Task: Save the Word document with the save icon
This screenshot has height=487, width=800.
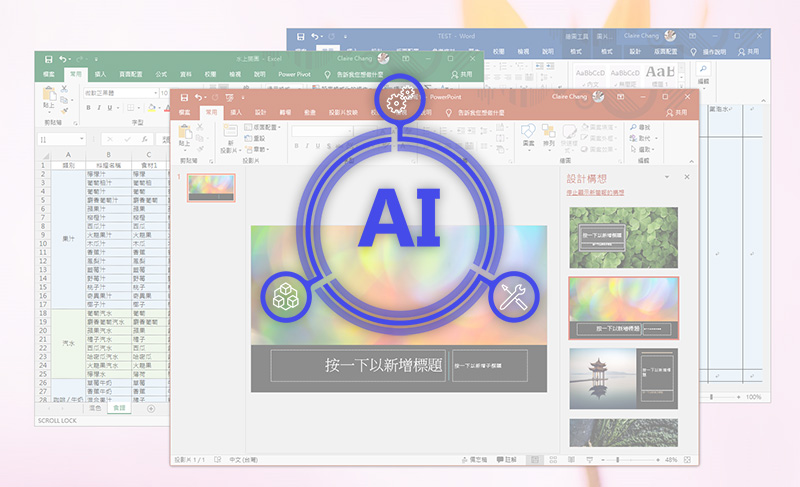Action: tap(301, 36)
